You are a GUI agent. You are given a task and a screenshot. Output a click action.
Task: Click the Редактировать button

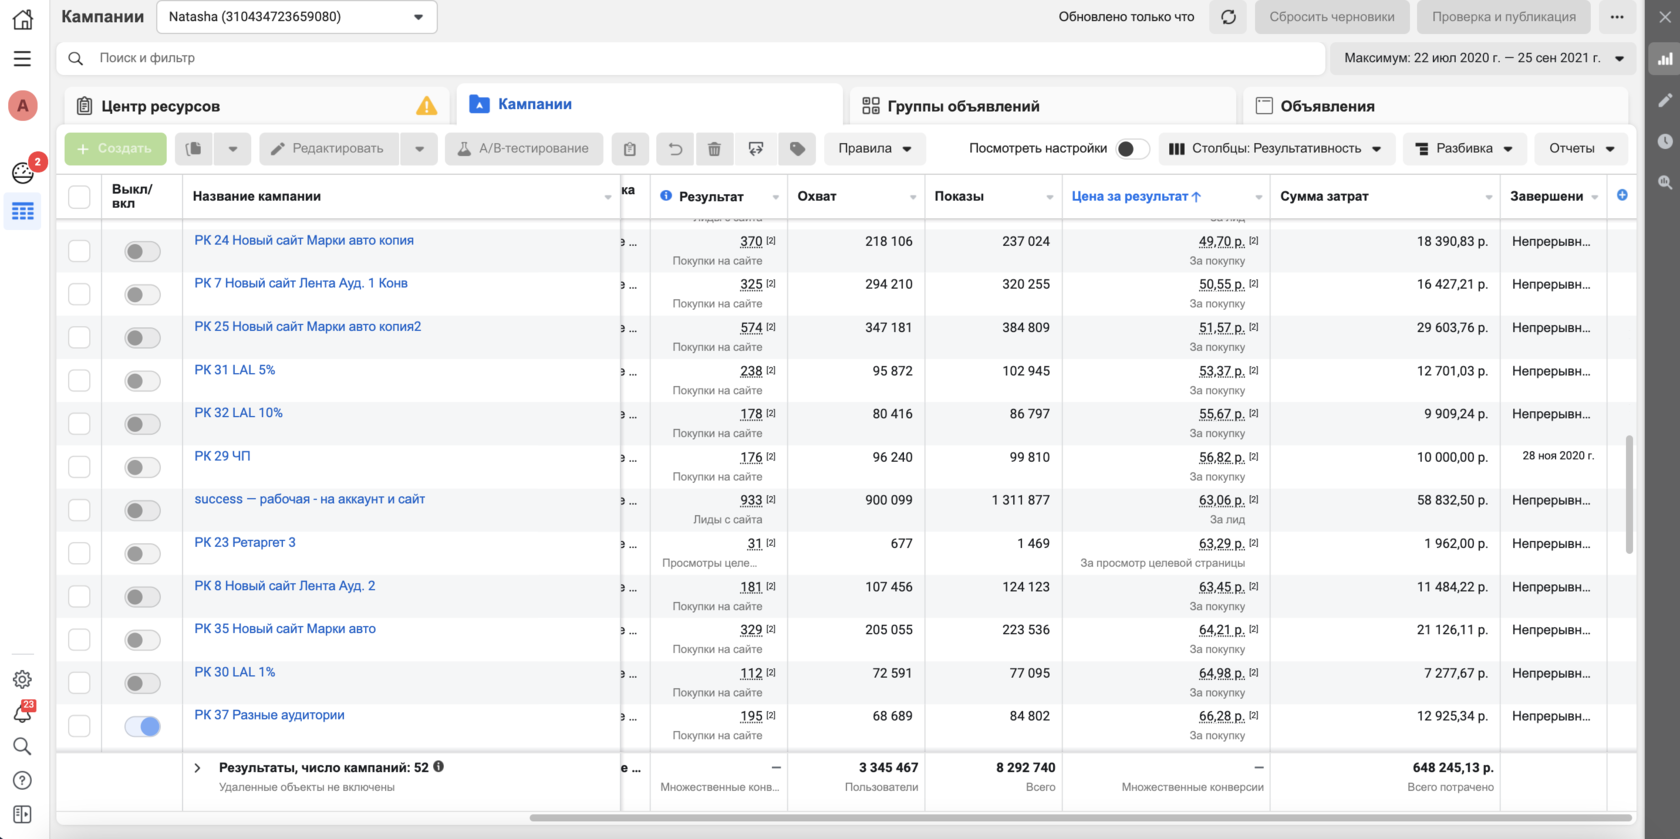[x=329, y=149]
